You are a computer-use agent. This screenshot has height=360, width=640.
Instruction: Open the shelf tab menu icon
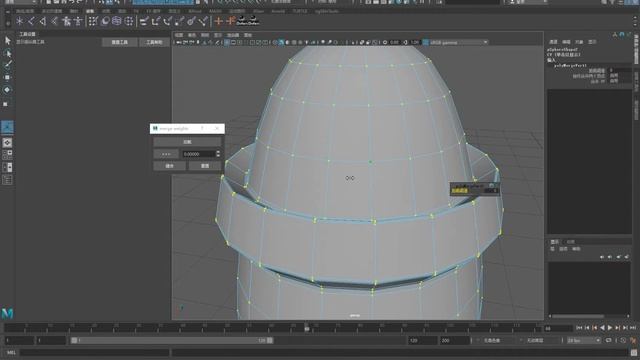[8, 11]
